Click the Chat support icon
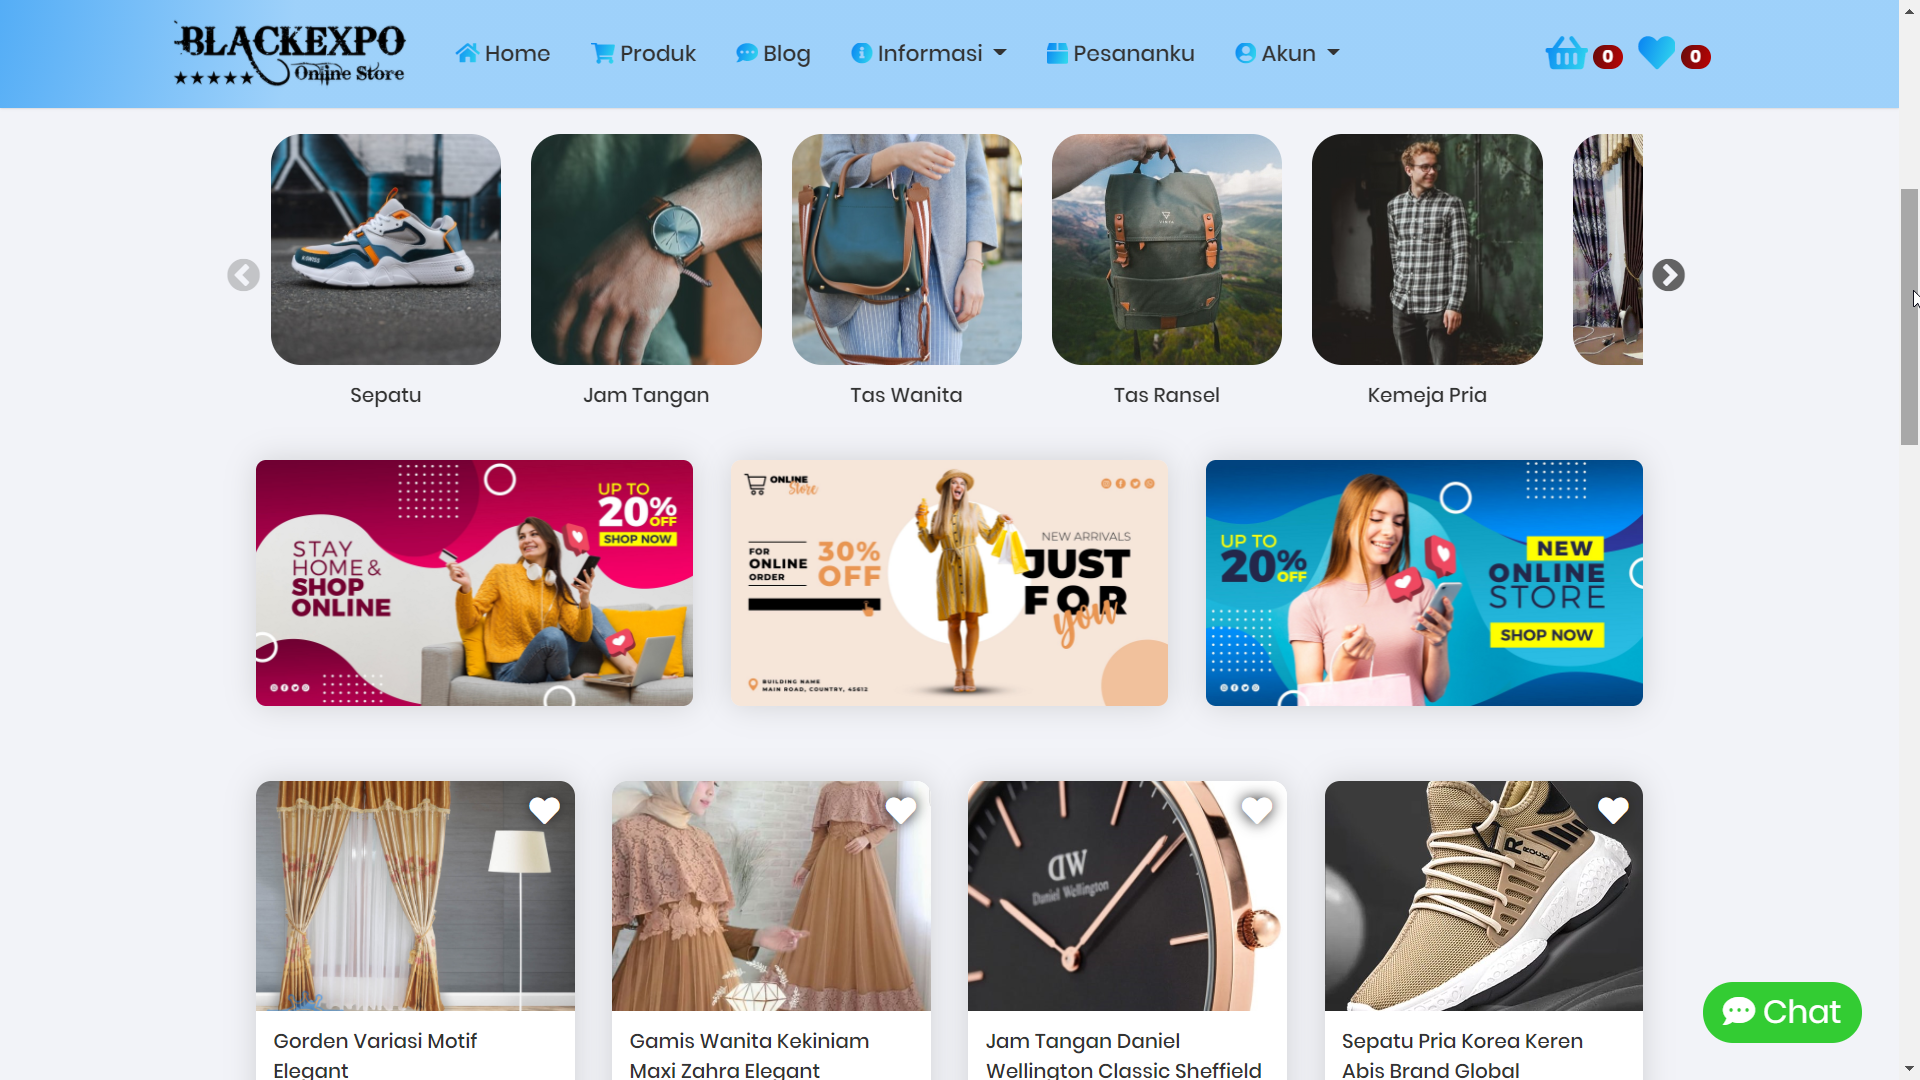This screenshot has width=1920, height=1080. click(x=1782, y=1013)
